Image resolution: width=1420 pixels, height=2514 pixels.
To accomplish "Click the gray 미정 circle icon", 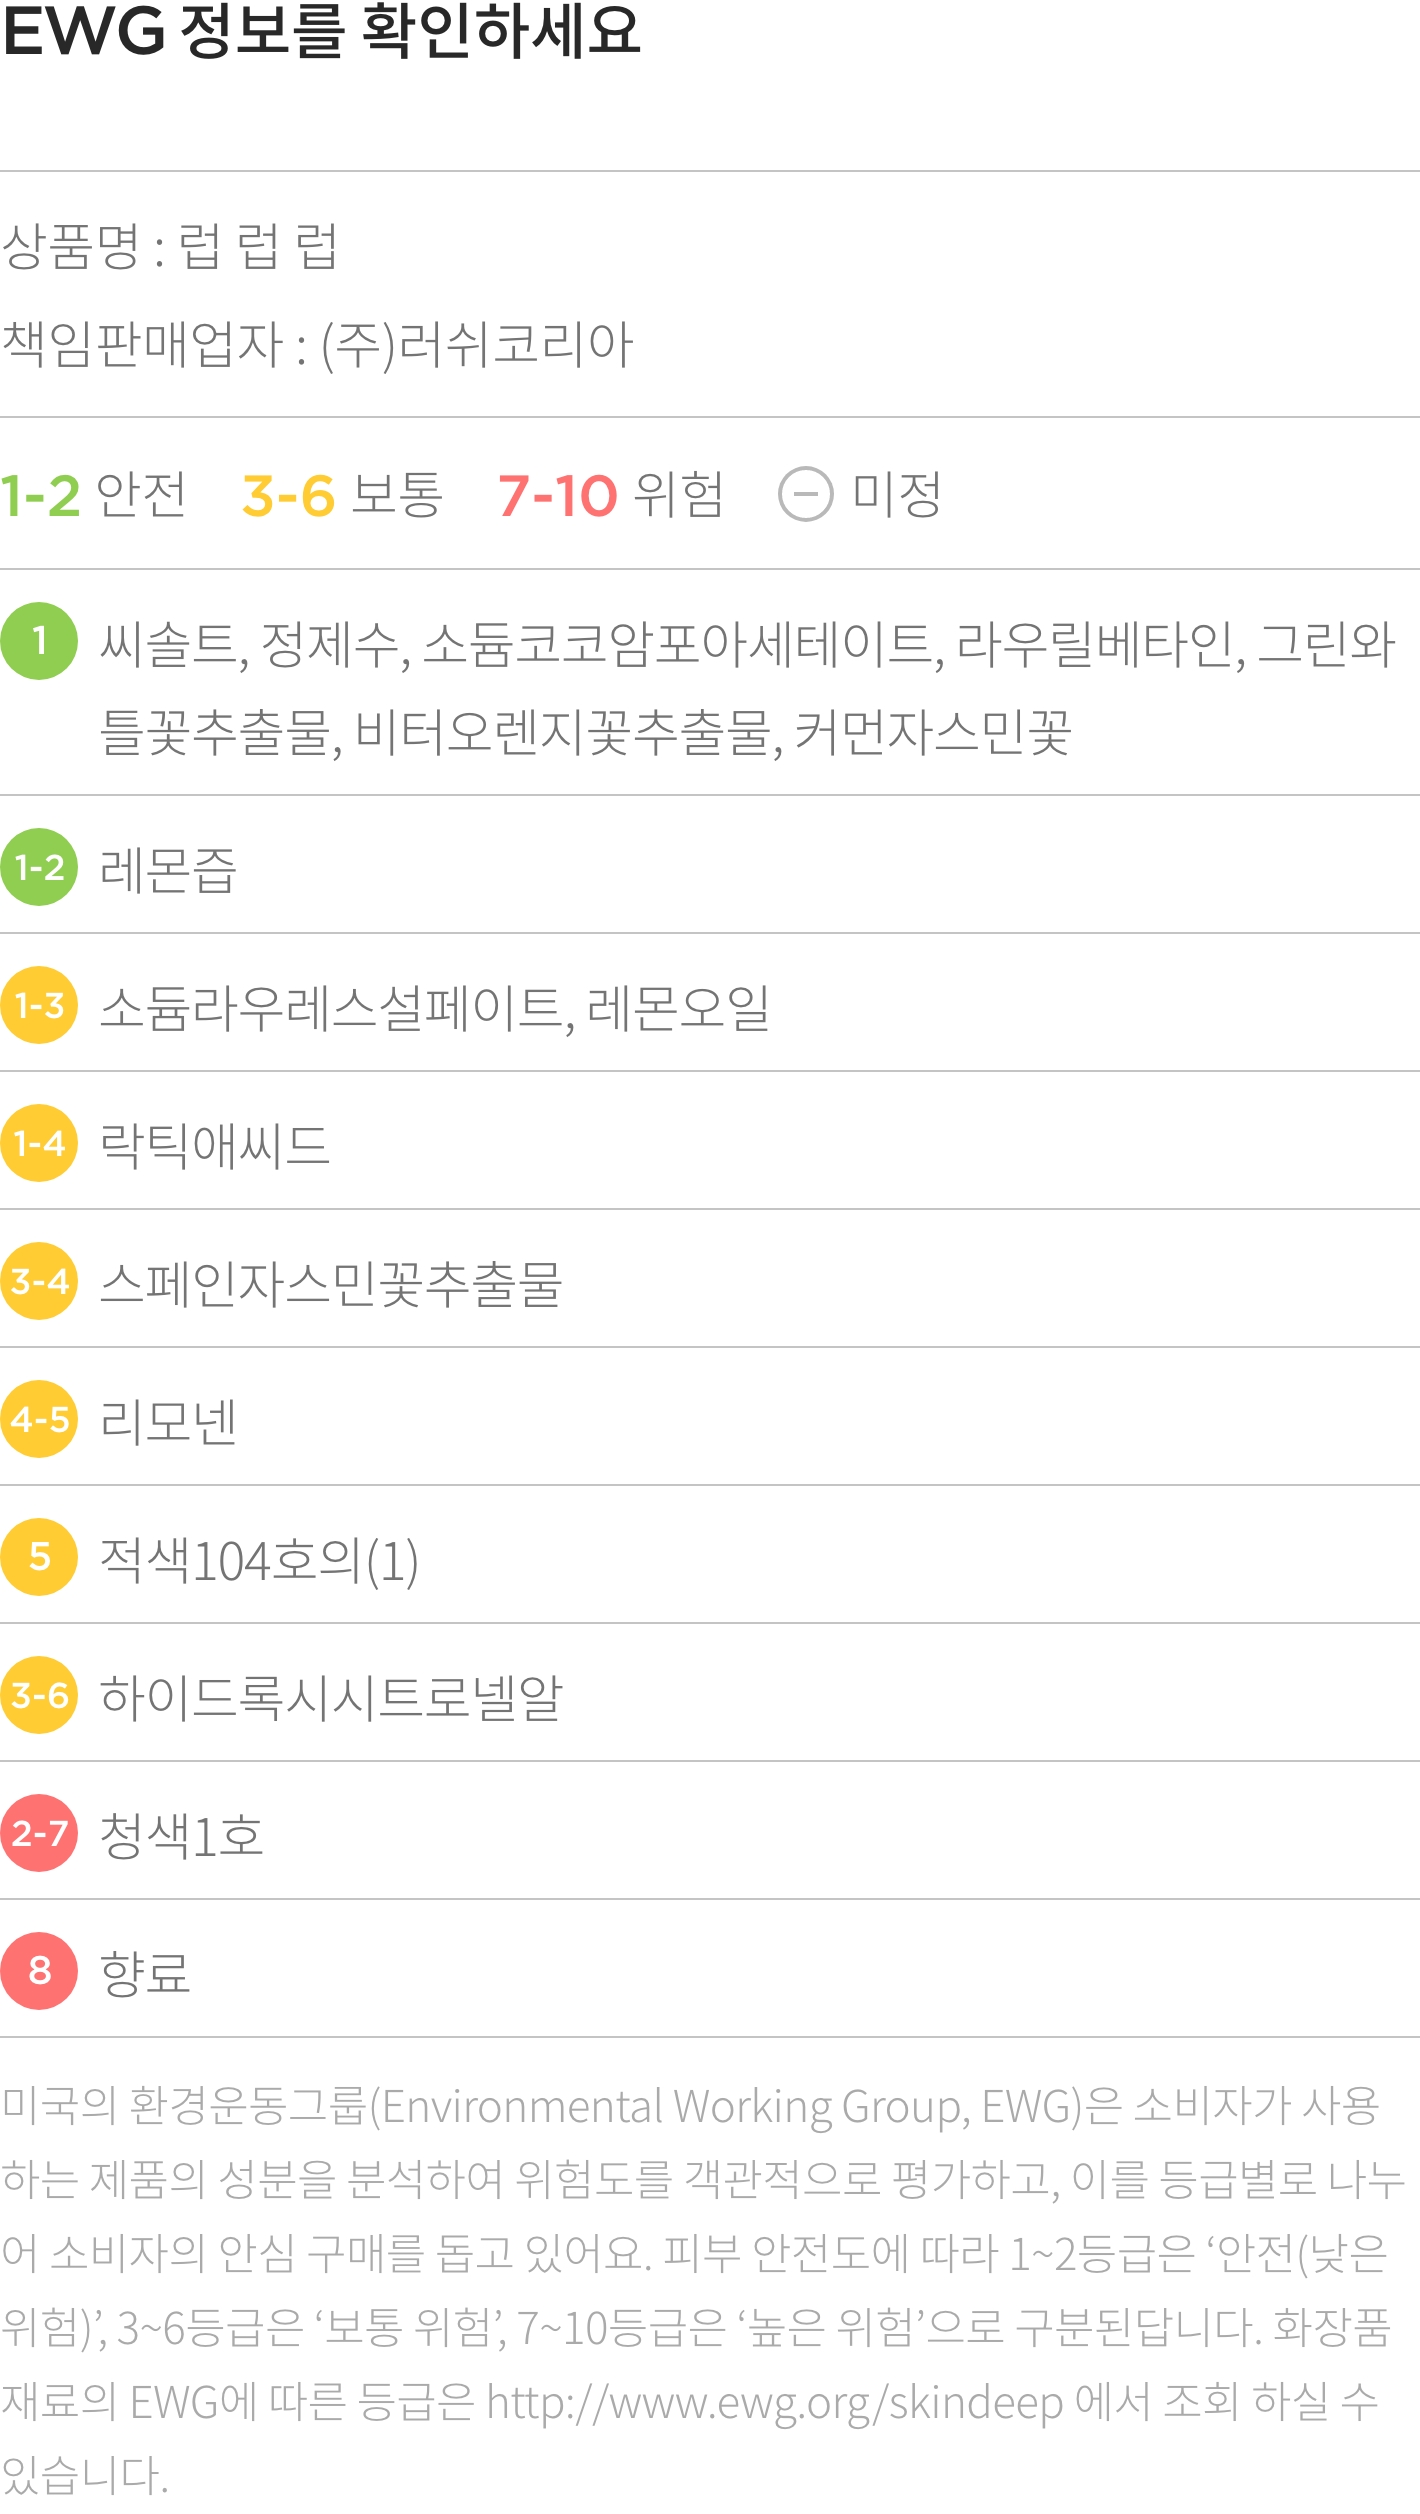I will [805, 494].
